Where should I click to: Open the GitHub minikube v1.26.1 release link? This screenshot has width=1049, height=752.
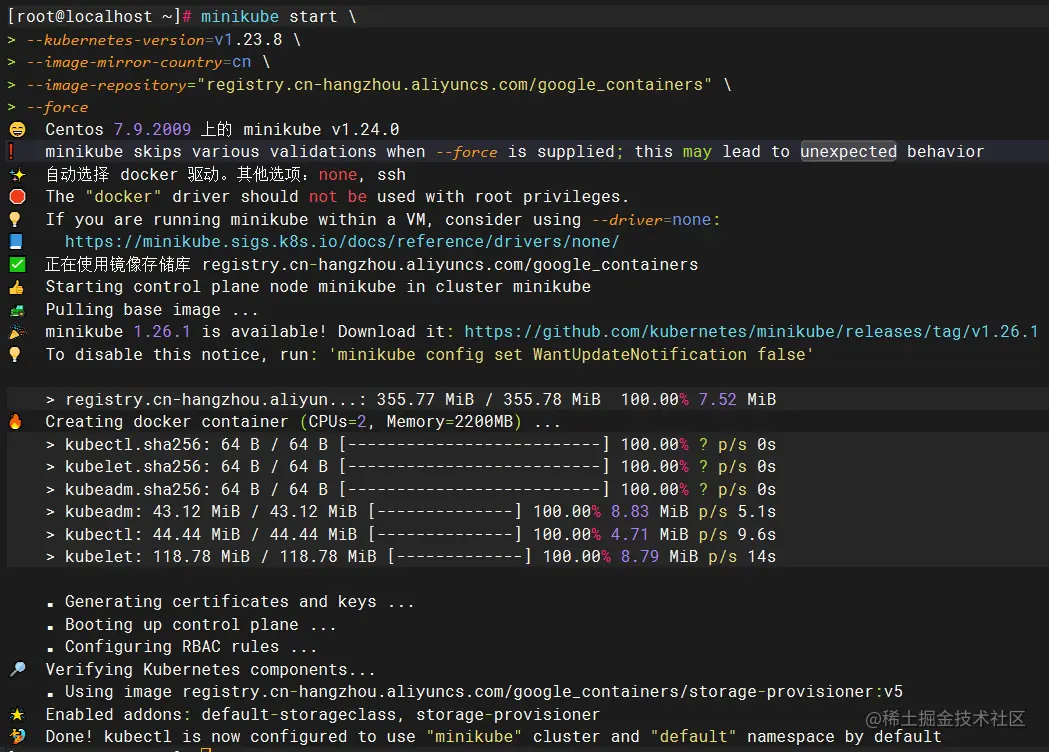coord(751,332)
